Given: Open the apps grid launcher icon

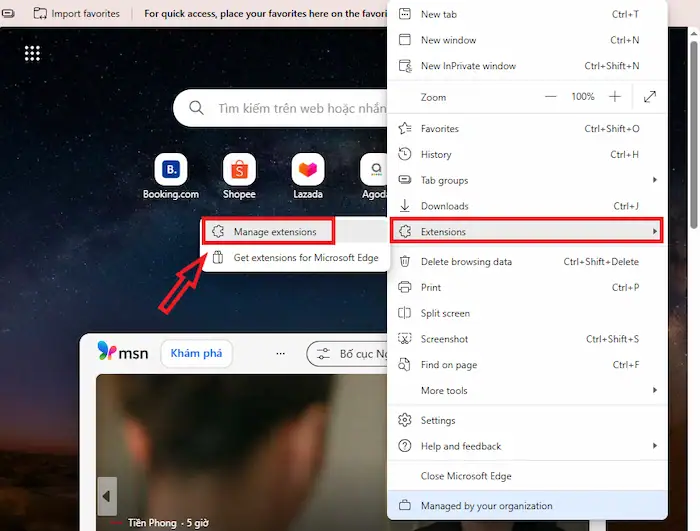Looking at the screenshot, I should 32,53.
